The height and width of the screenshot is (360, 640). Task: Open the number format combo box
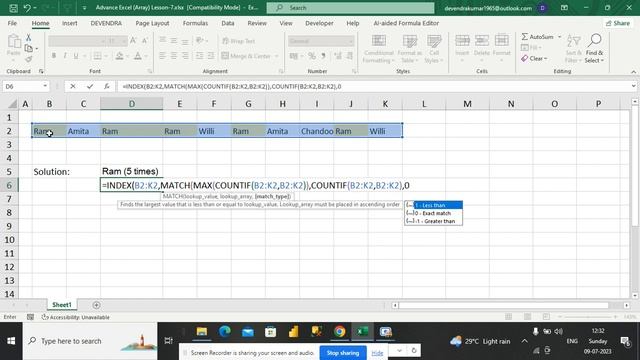321,41
